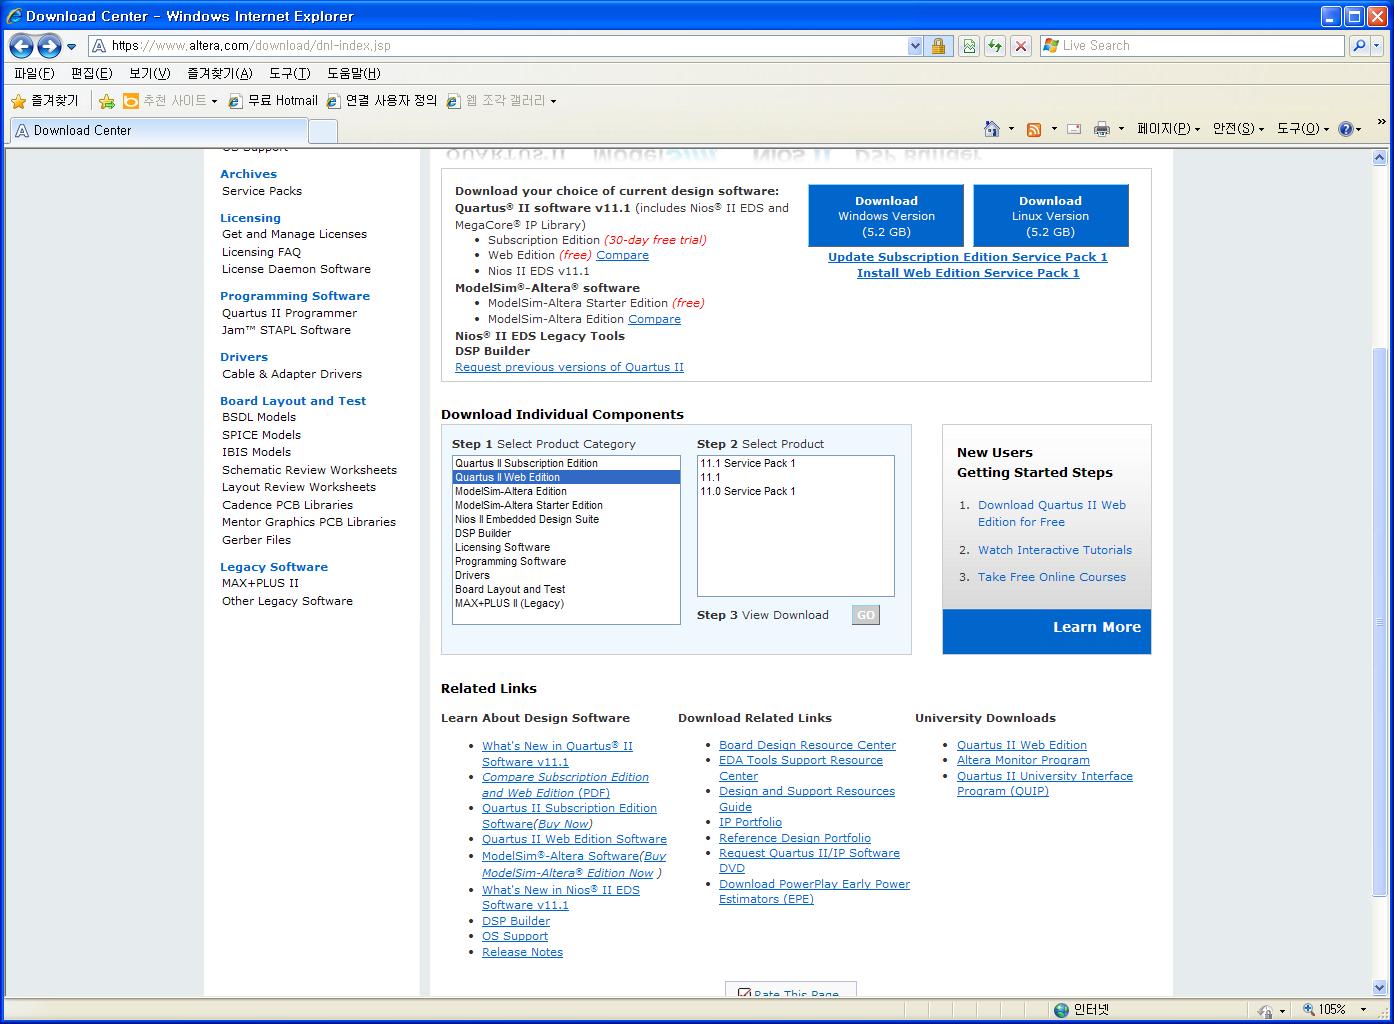Screen dimensions: 1394x1024
Task: Open the 페이지(P) dropdown menu
Action: [x=1168, y=129]
